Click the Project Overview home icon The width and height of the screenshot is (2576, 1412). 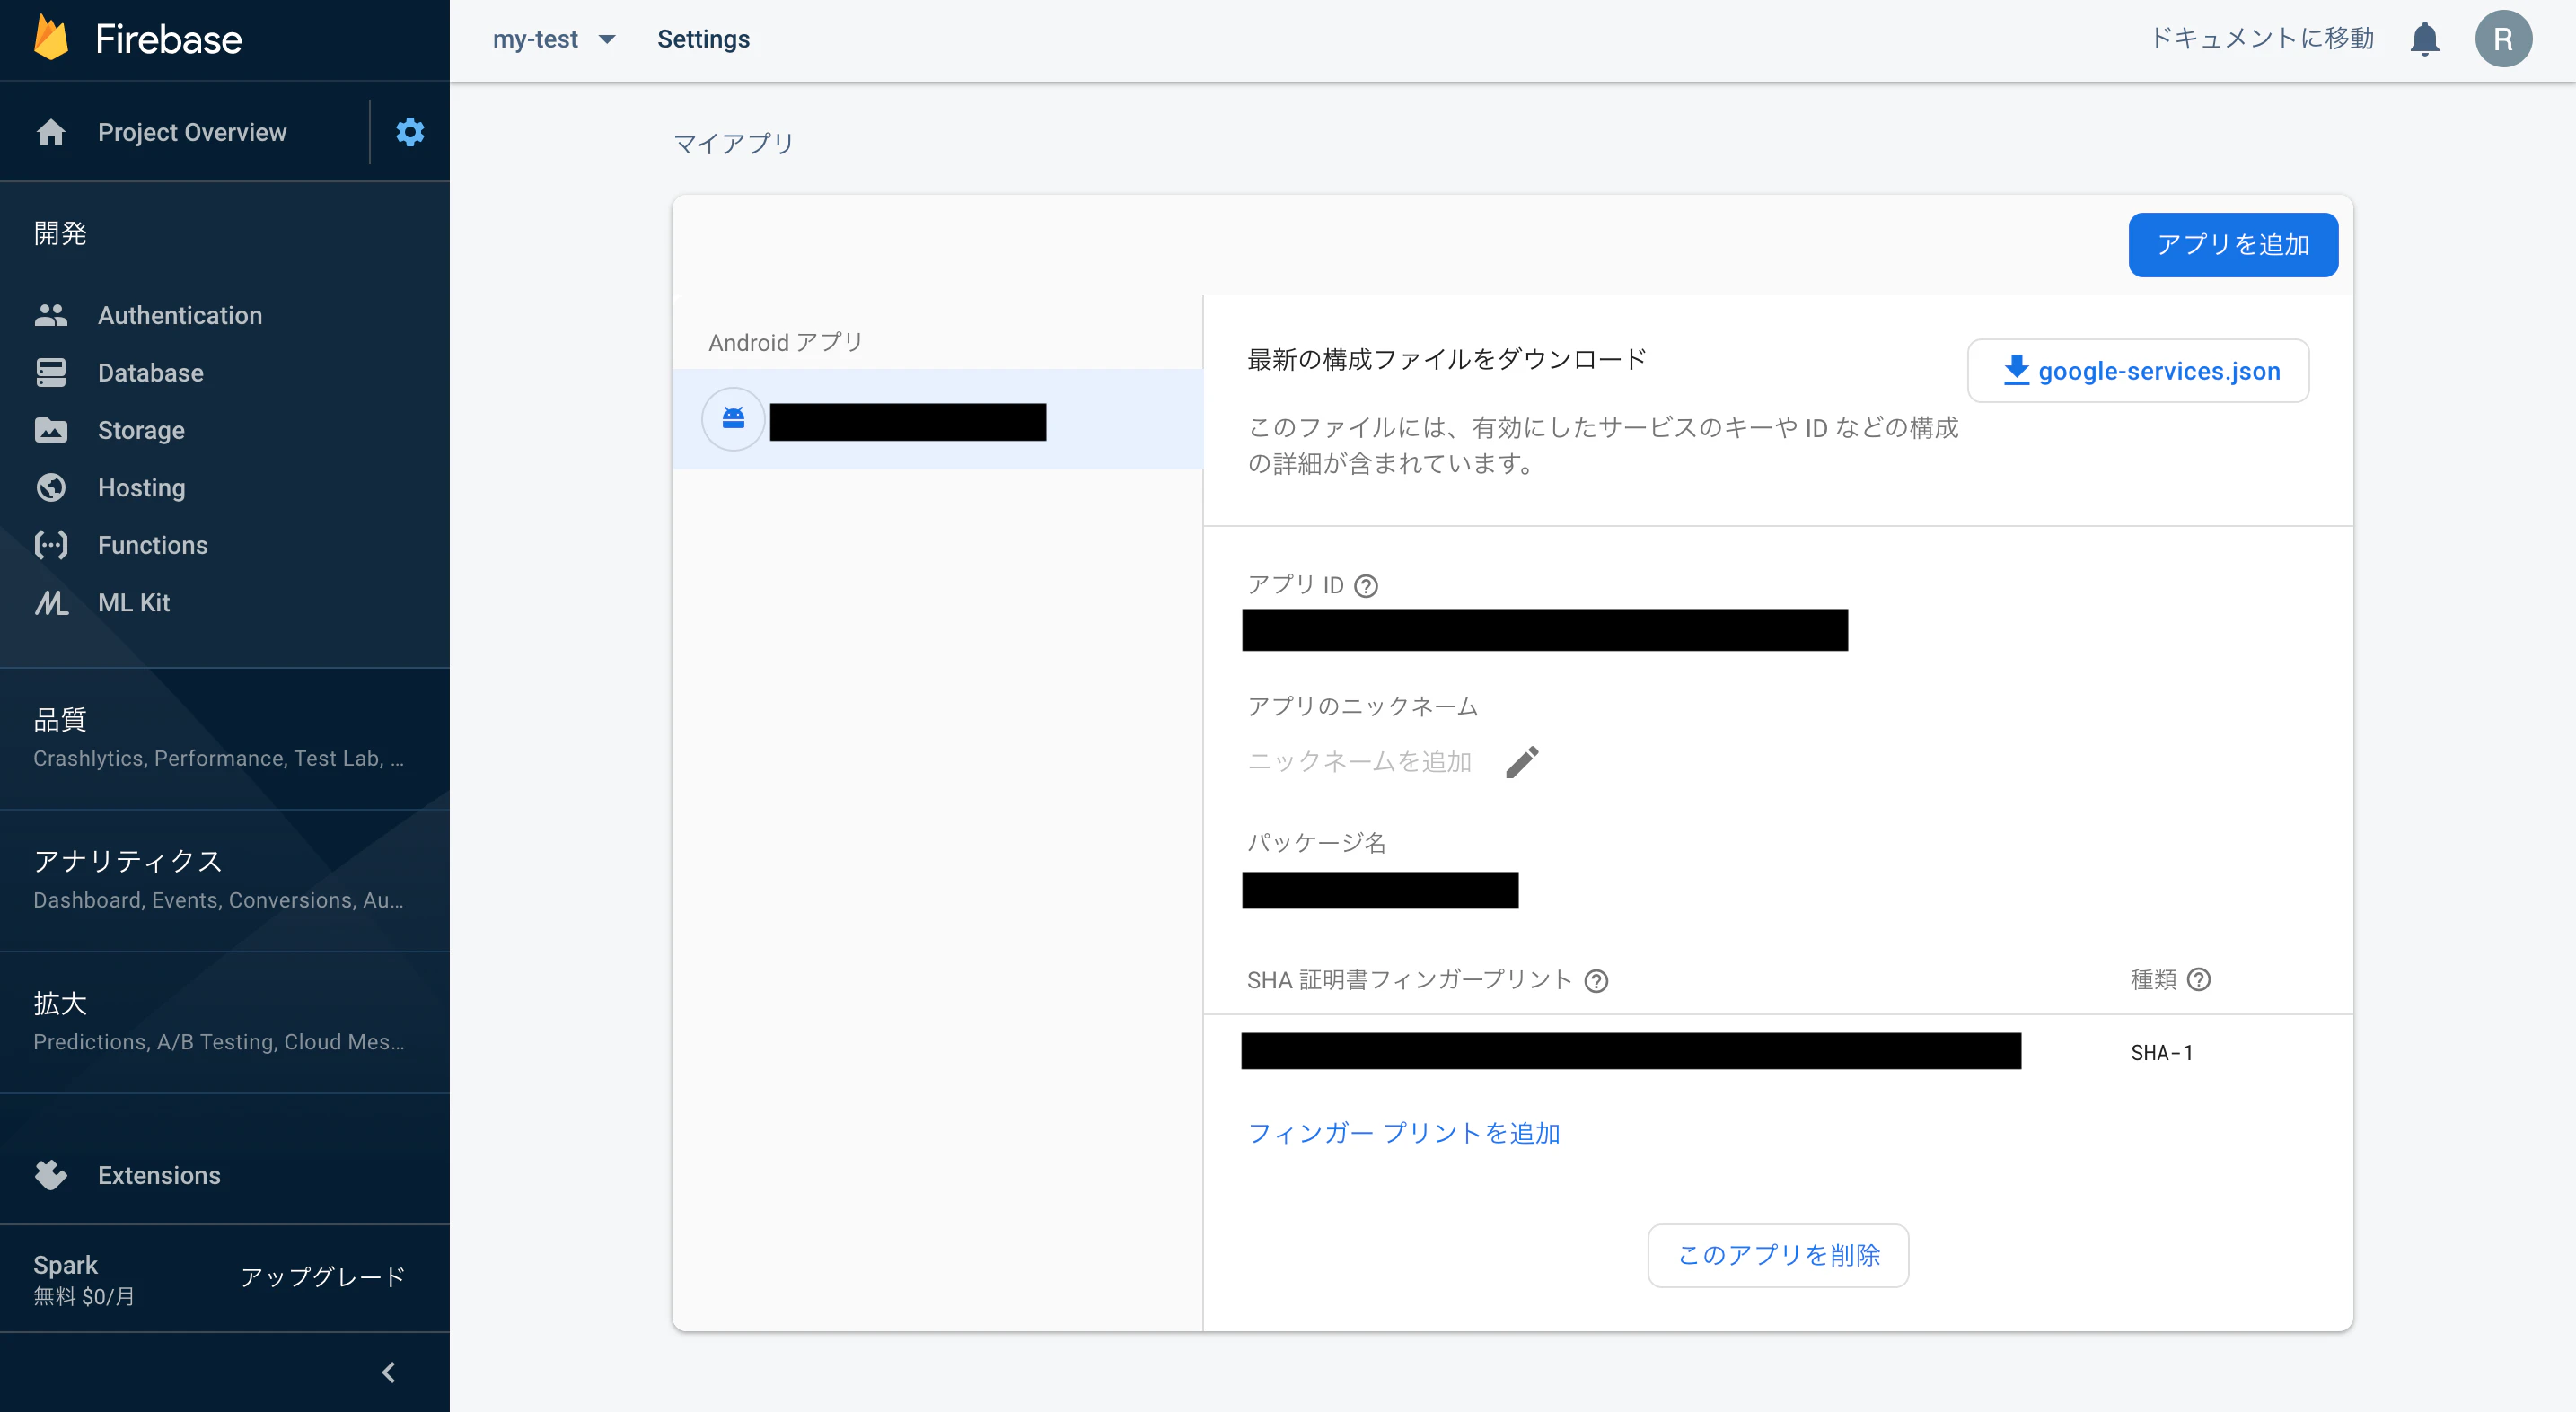tap(51, 132)
